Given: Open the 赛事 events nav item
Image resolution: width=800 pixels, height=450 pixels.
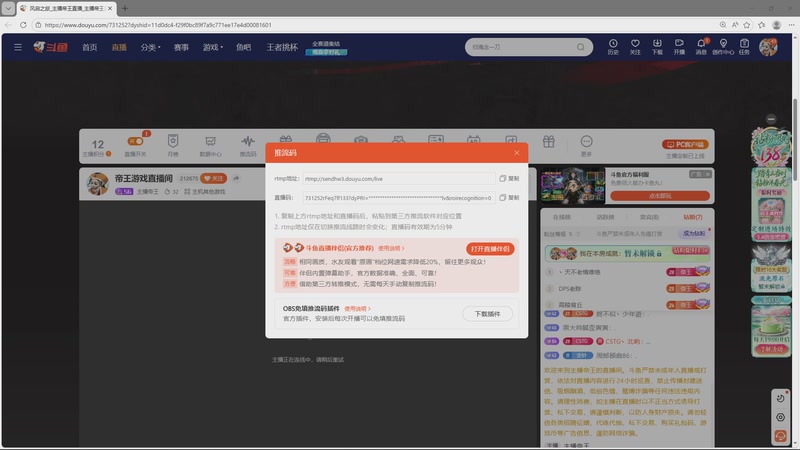Looking at the screenshot, I should (181, 47).
